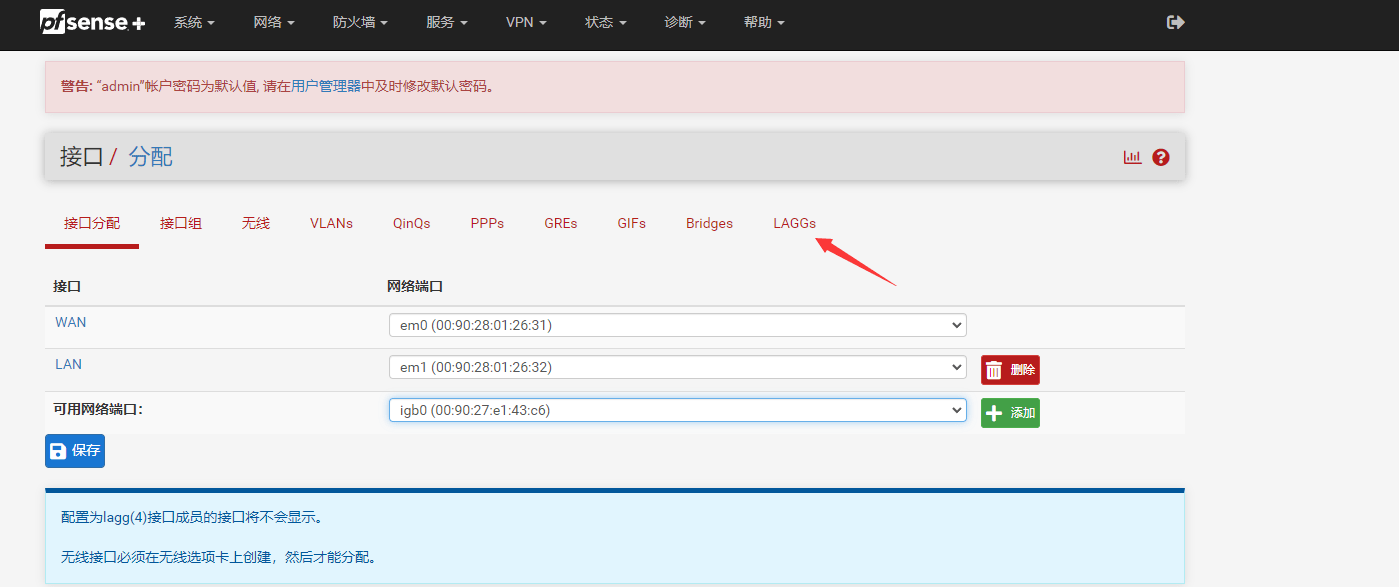Open the status graph chart icon
The height and width of the screenshot is (587, 1399).
1132,157
